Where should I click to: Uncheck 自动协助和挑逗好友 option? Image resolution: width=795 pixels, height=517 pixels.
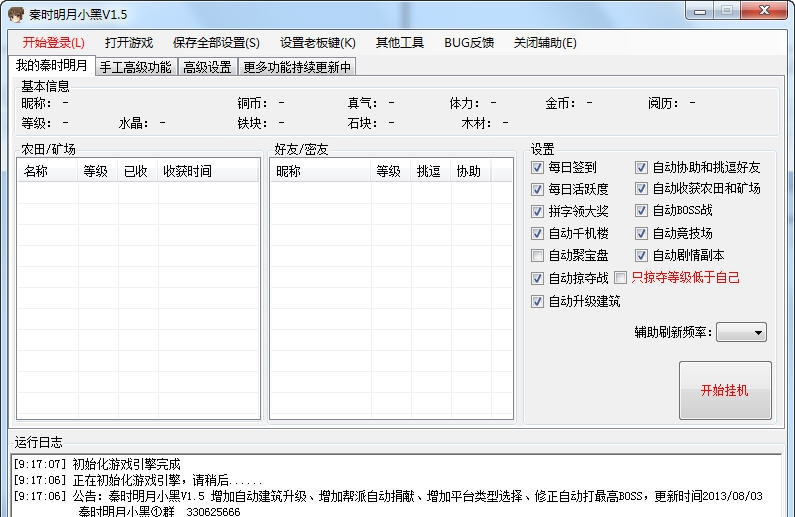(641, 167)
